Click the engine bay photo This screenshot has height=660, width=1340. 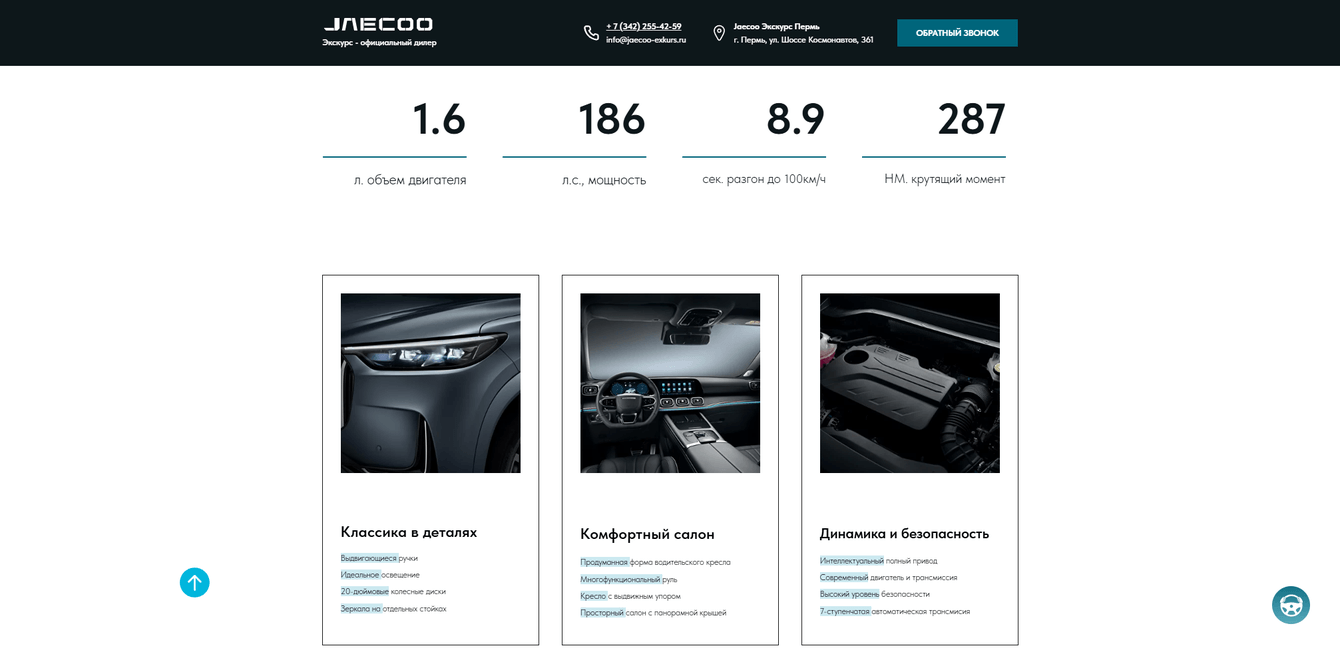(910, 383)
